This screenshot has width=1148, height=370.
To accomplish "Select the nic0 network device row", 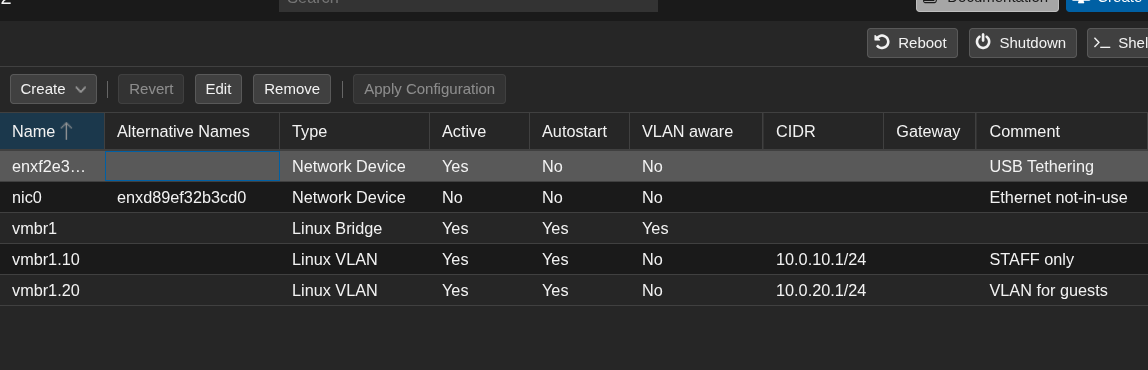I will point(574,197).
